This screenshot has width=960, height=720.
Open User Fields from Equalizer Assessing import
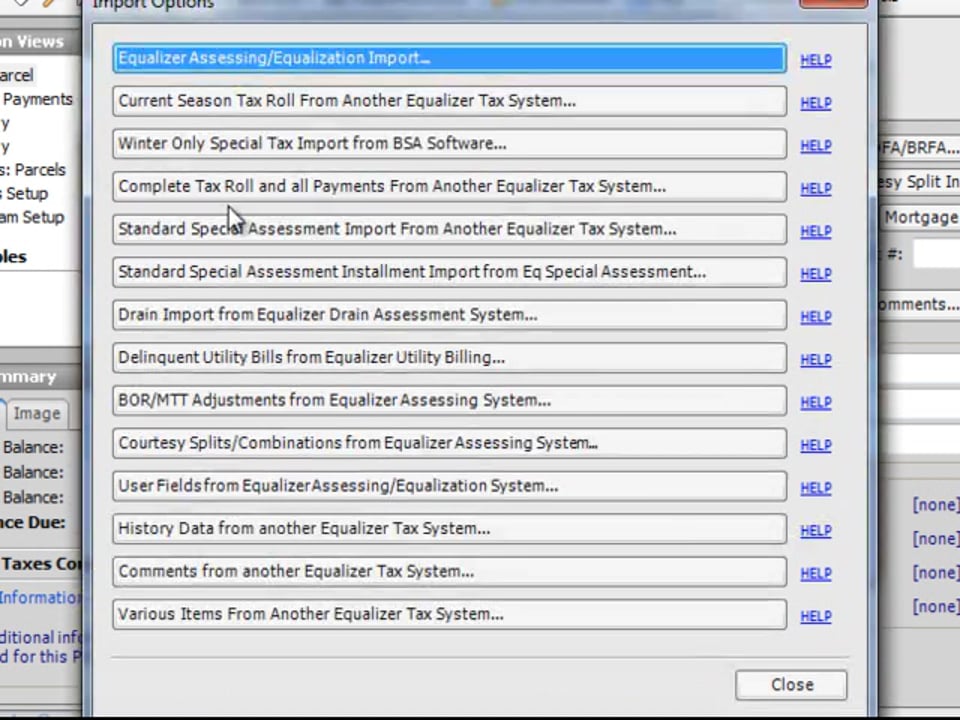(449, 487)
